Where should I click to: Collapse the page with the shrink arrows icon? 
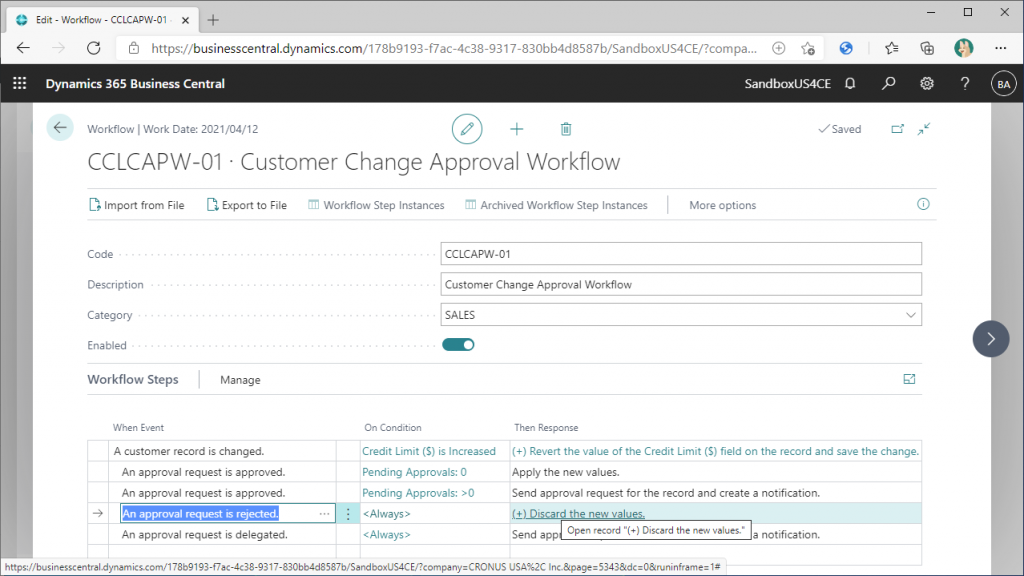coord(923,129)
